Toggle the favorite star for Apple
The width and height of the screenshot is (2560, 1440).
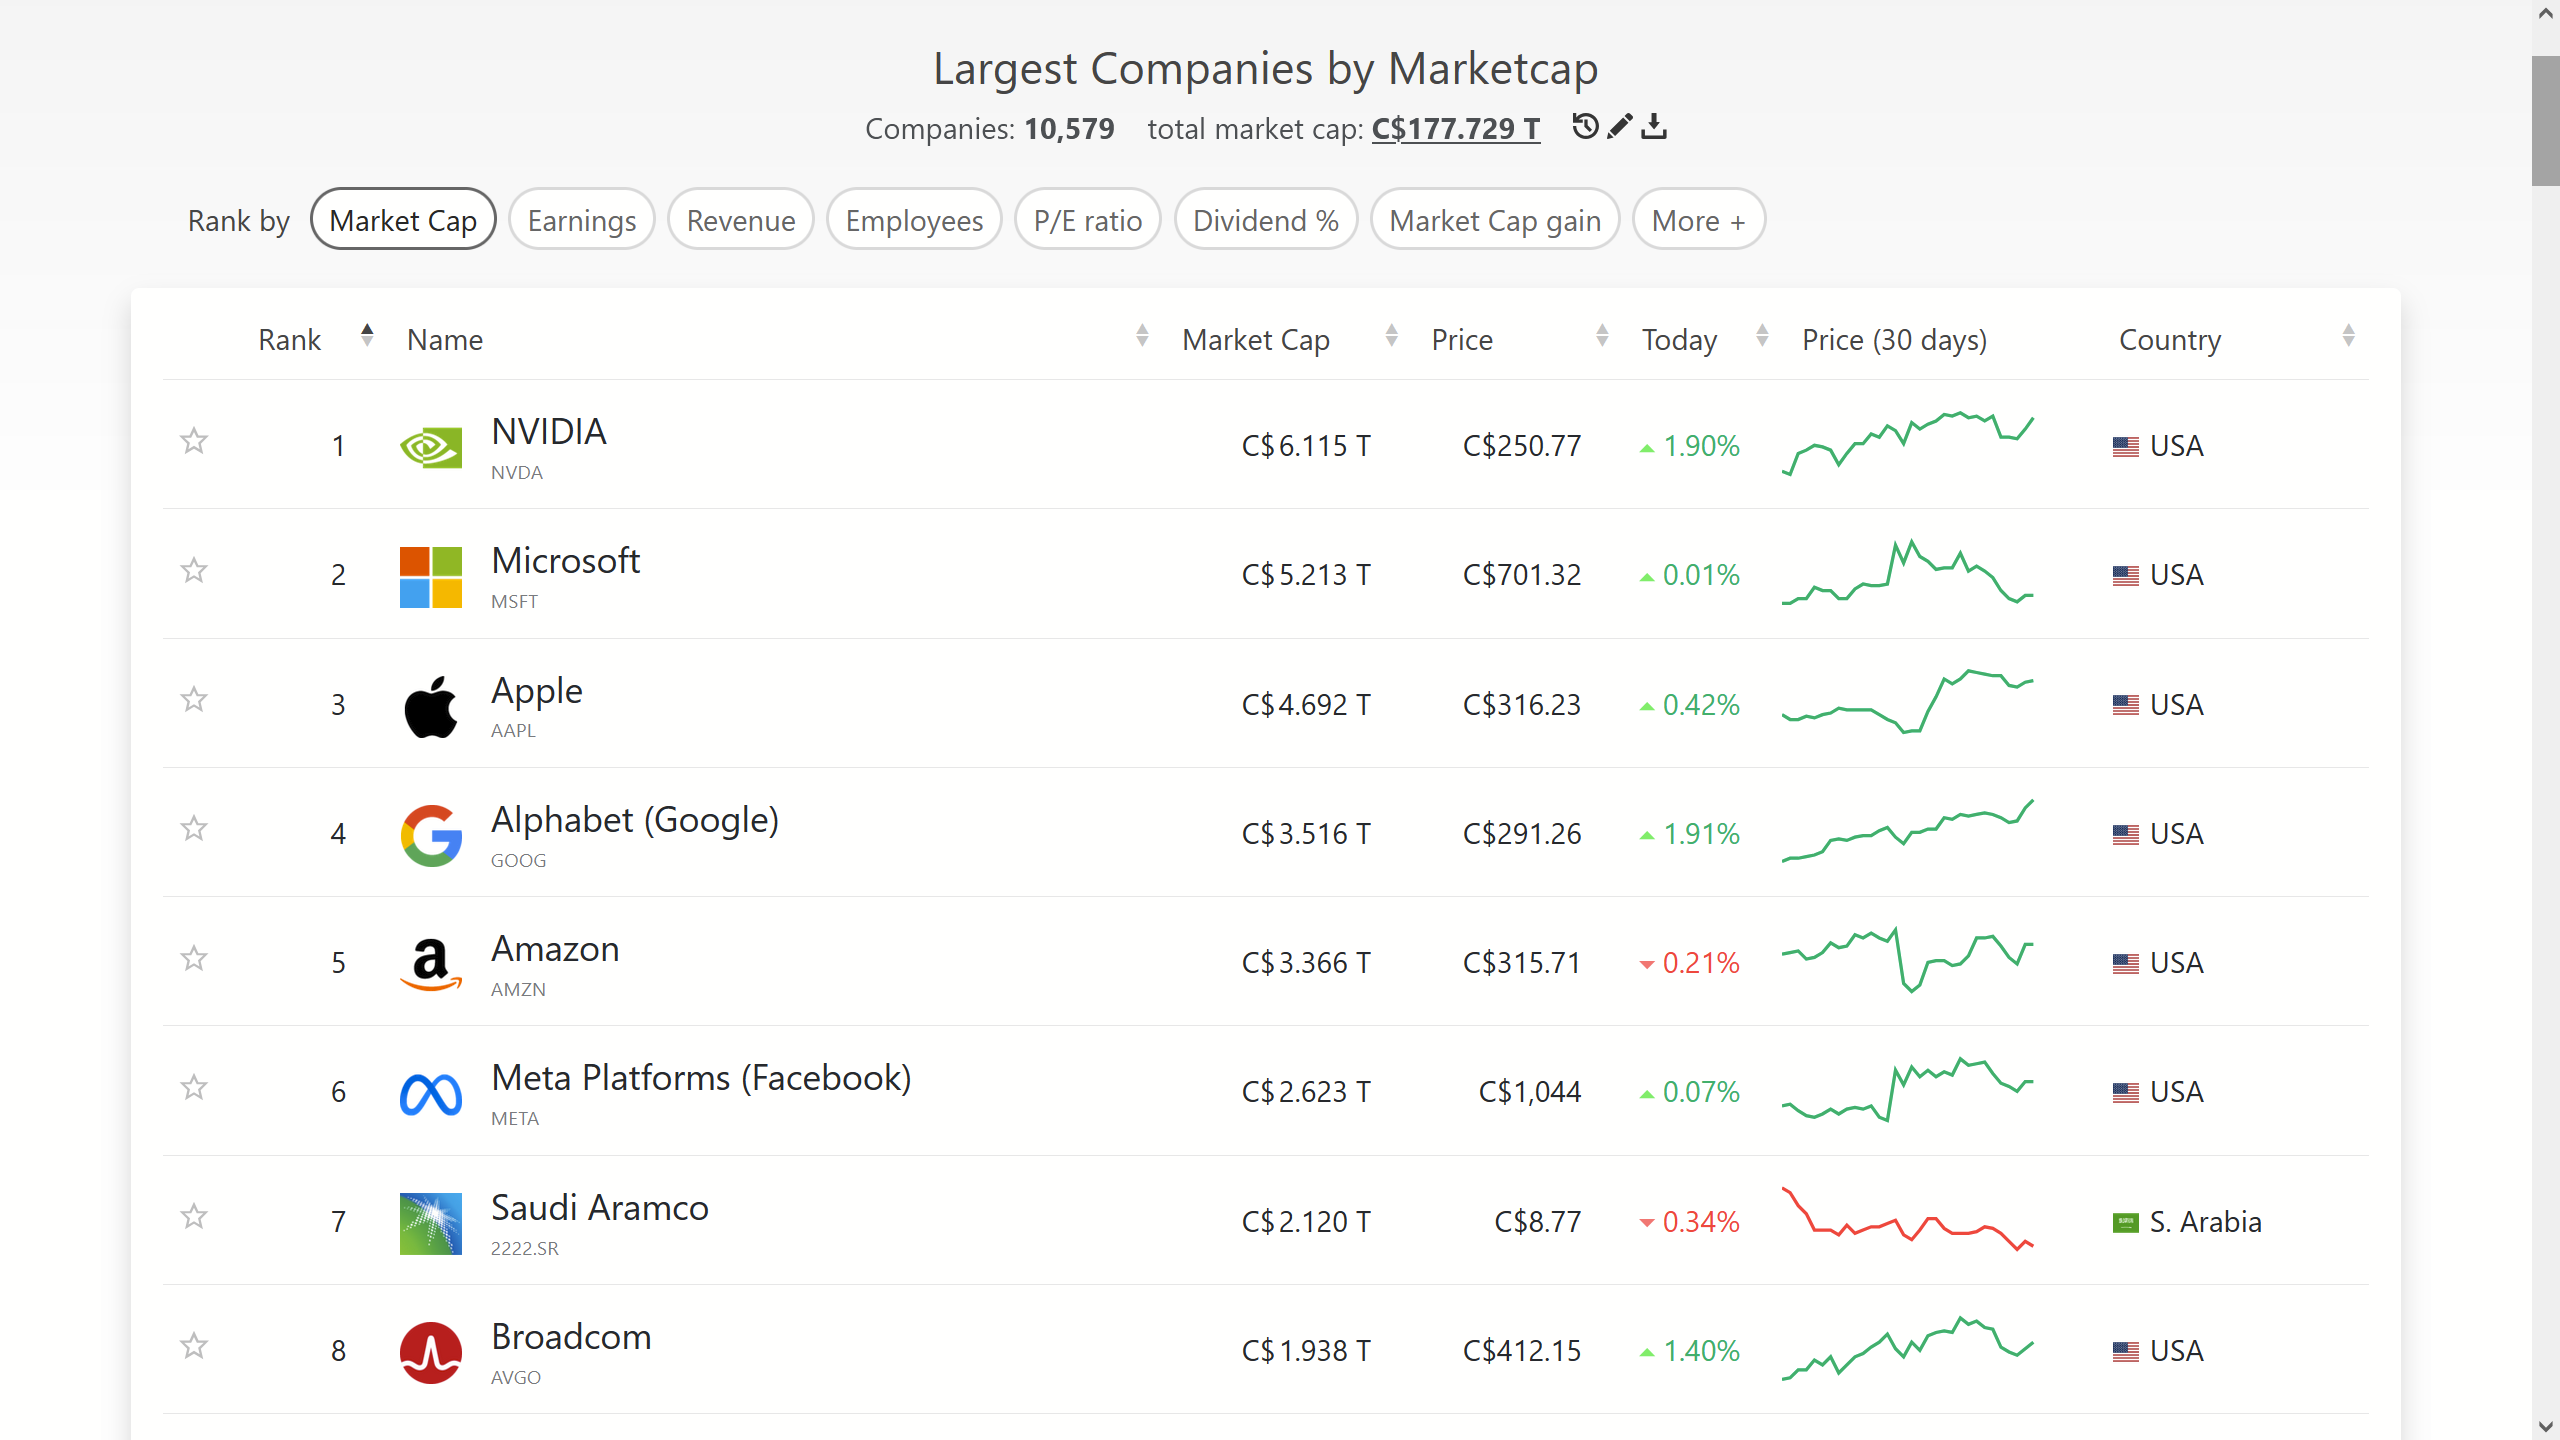point(194,700)
